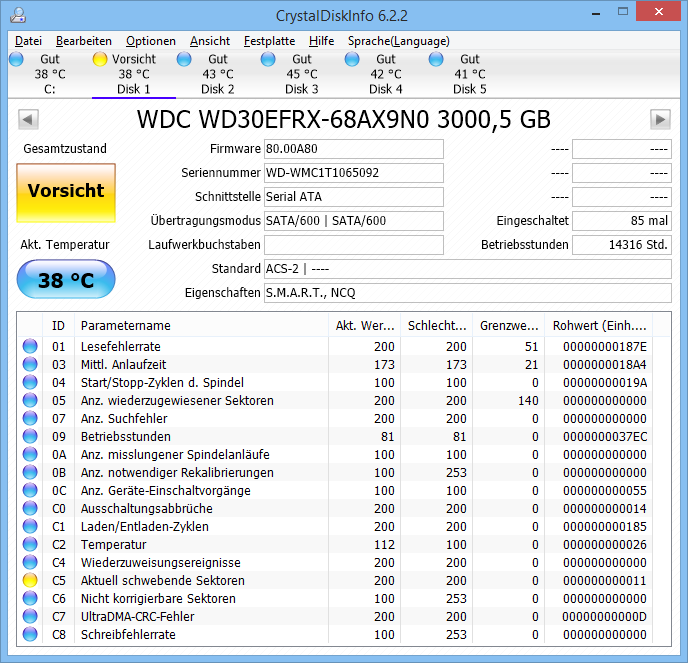Image resolution: width=688 pixels, height=663 pixels.
Task: Click the blue status orb for Disk 5
Action: click(436, 59)
